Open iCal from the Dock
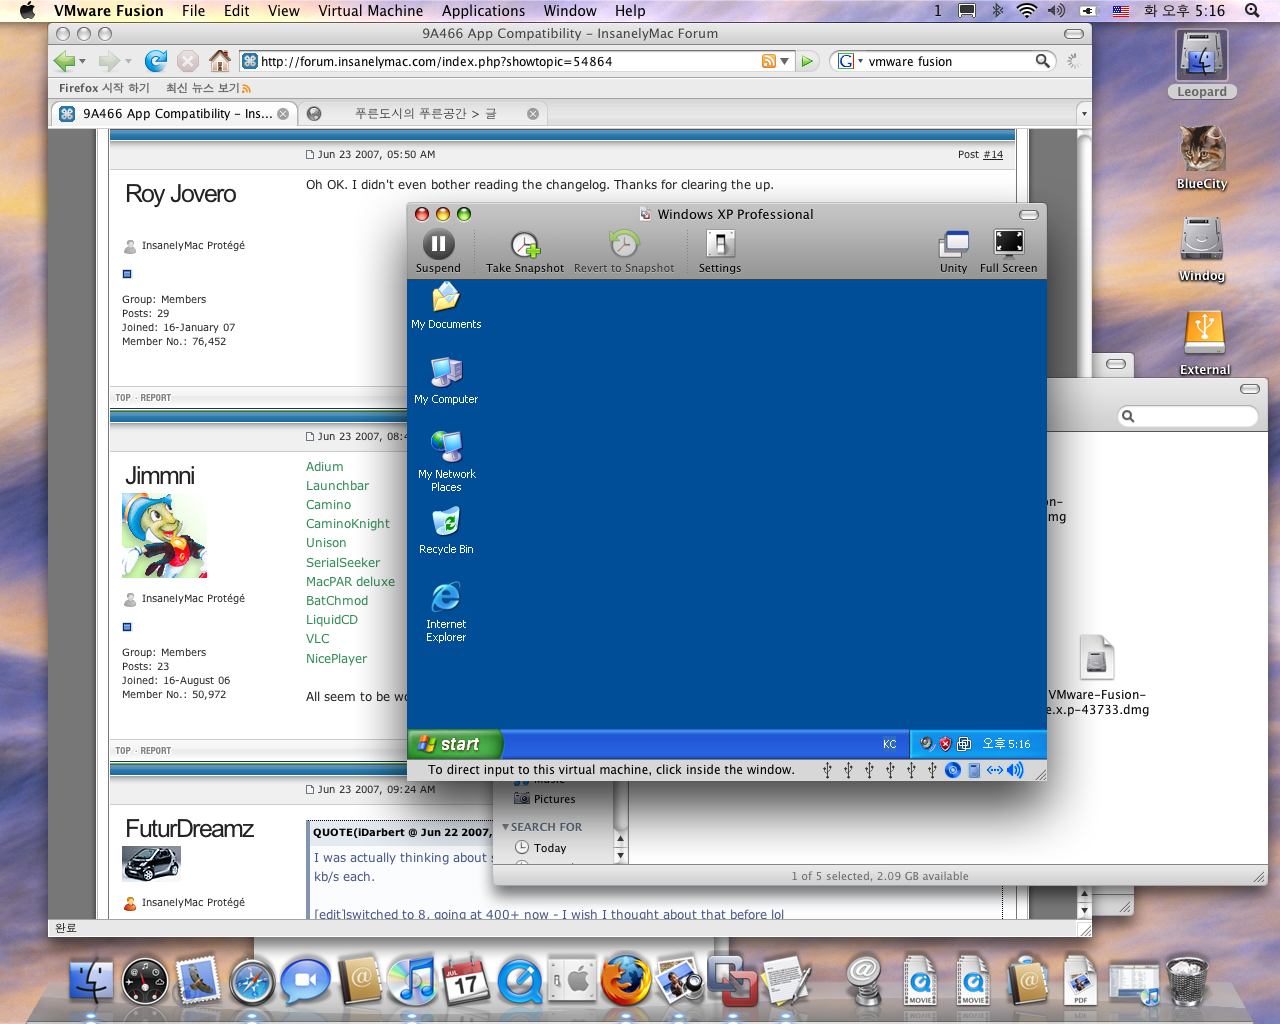 466,981
